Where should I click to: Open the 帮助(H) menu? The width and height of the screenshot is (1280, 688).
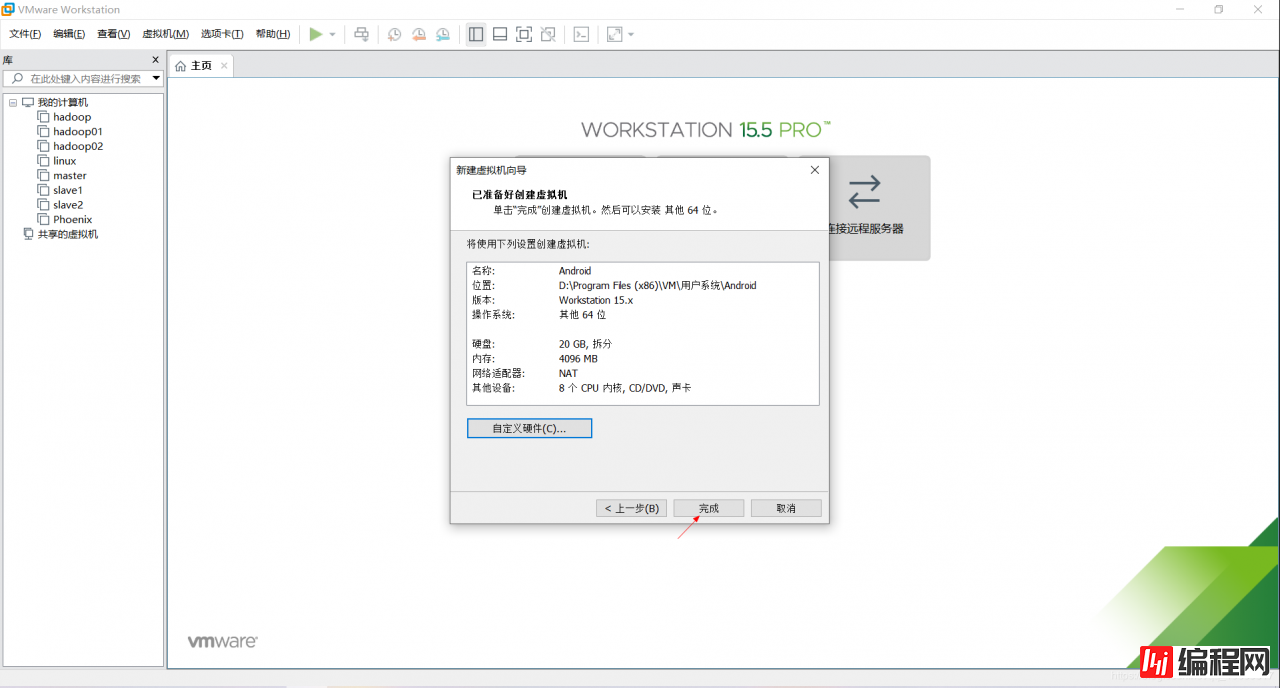coord(273,34)
